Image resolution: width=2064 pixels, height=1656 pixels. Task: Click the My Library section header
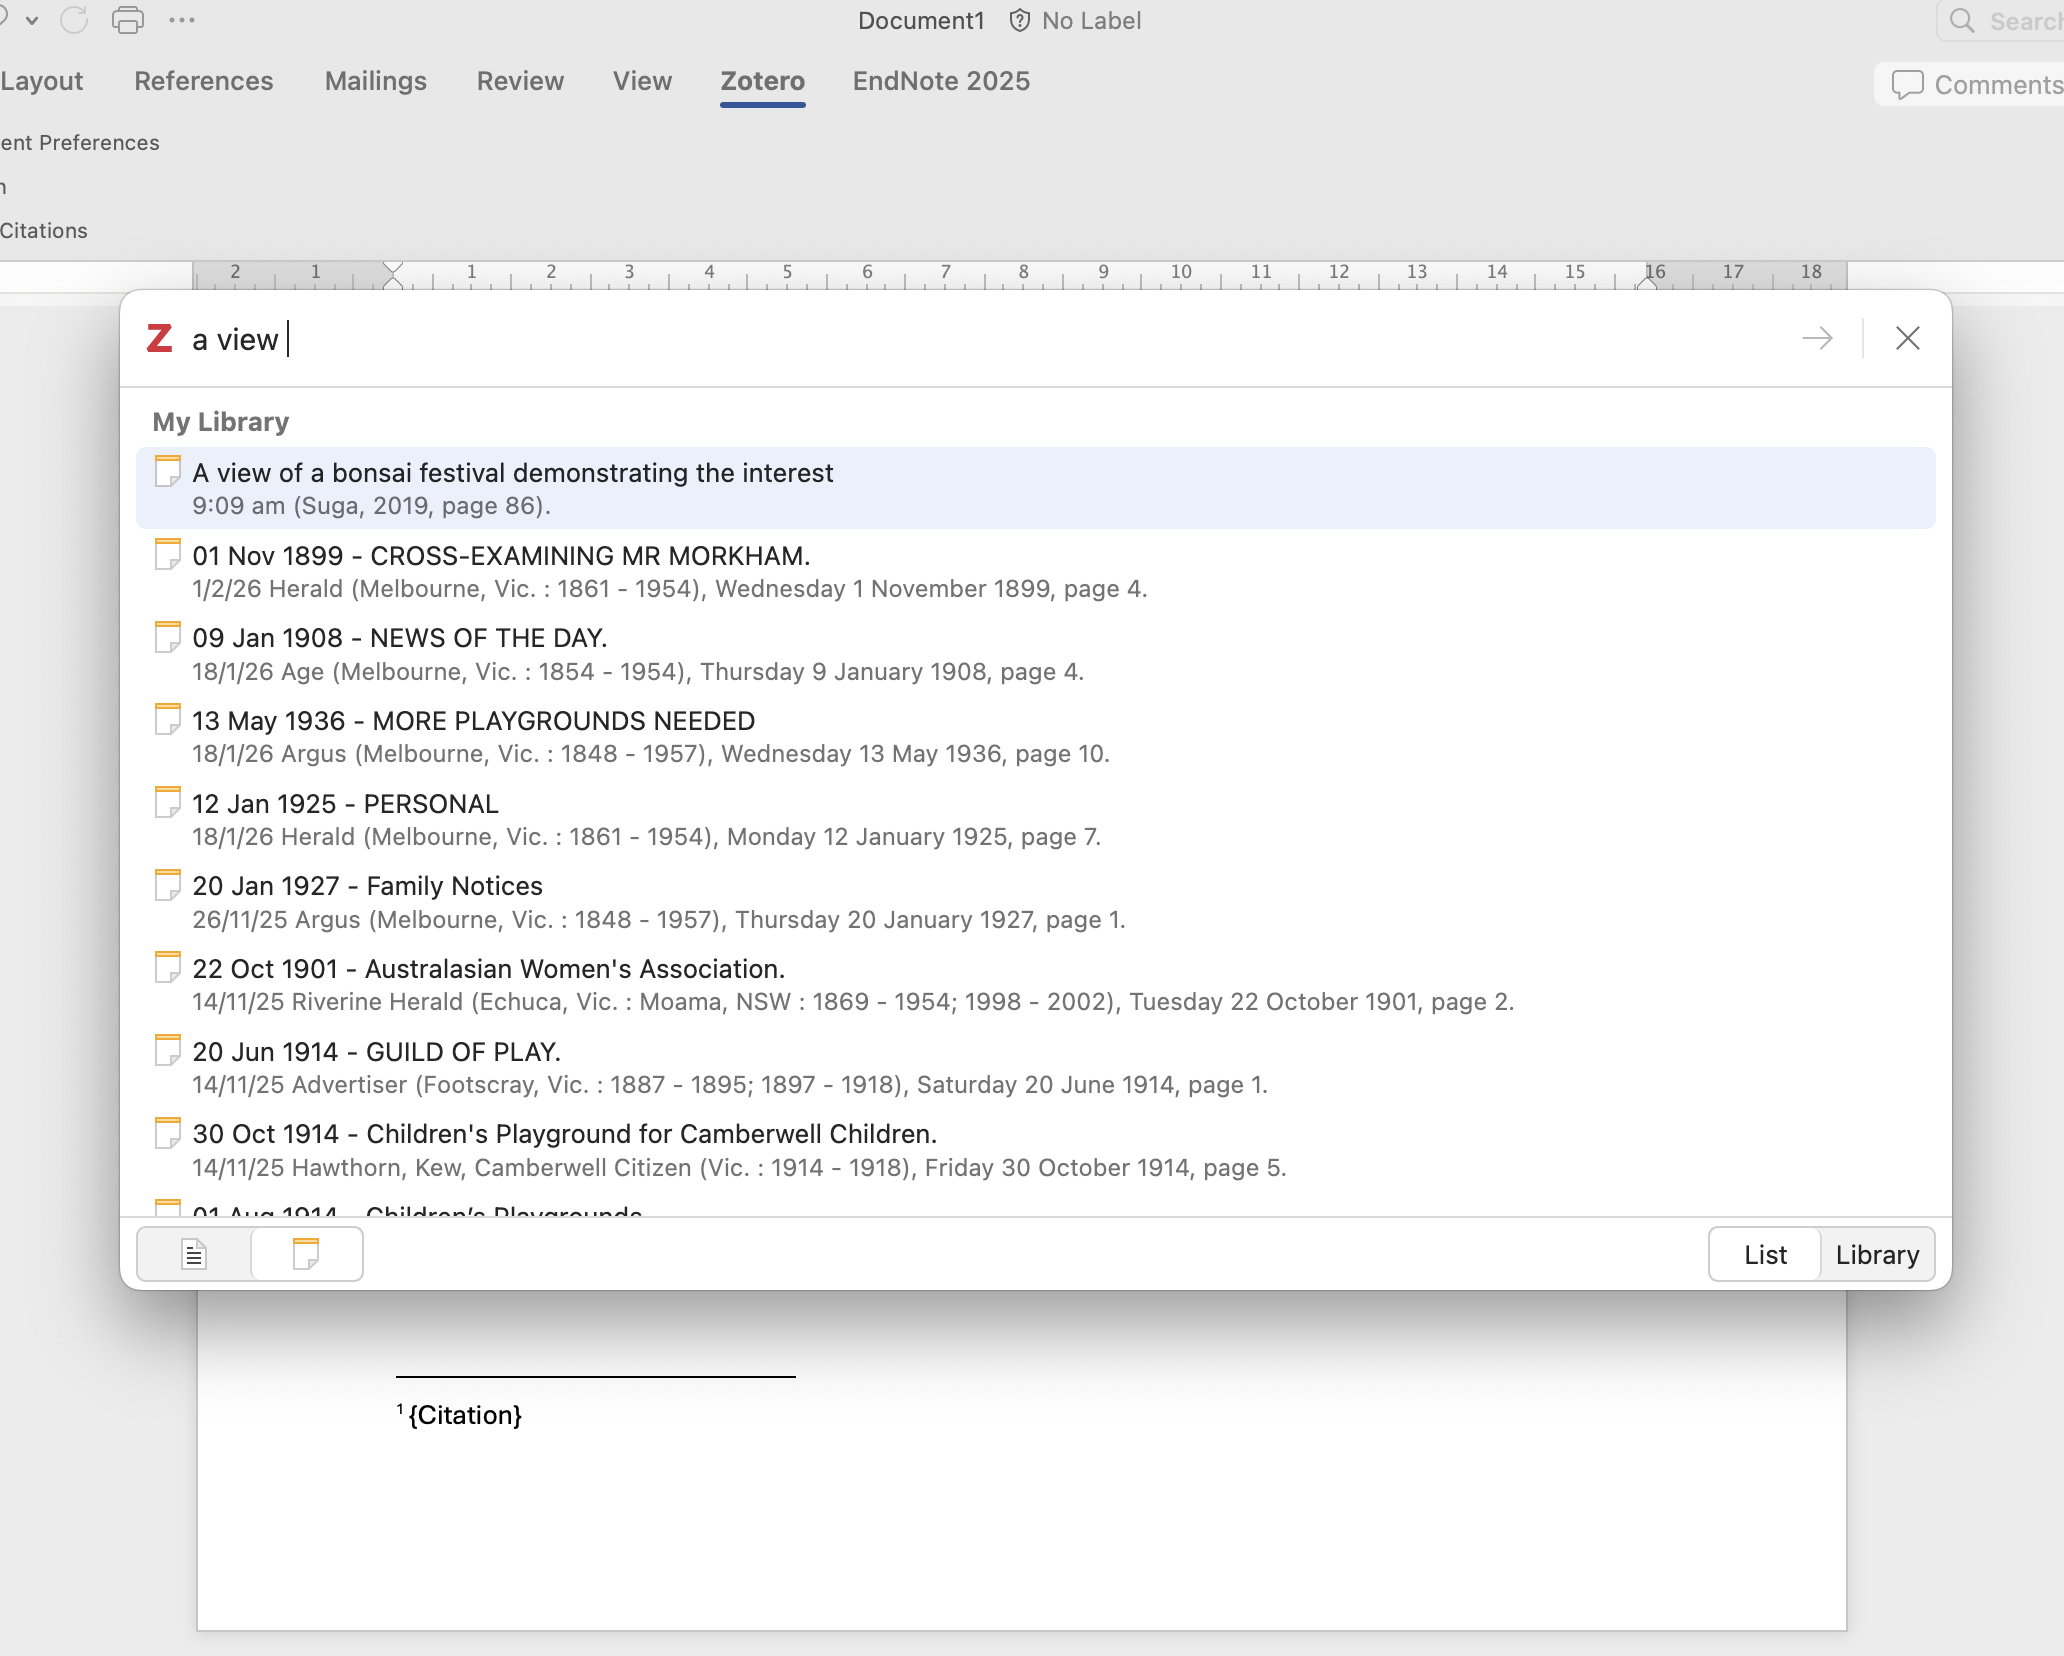click(221, 422)
